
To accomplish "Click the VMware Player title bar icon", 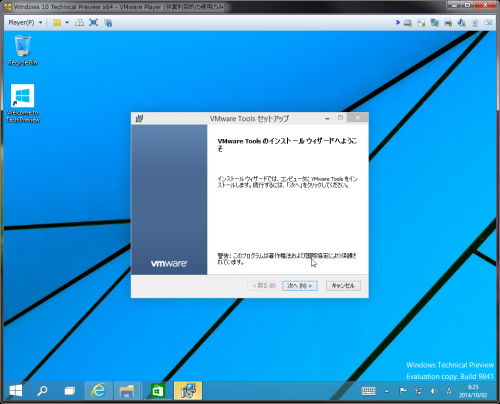I will point(7,7).
